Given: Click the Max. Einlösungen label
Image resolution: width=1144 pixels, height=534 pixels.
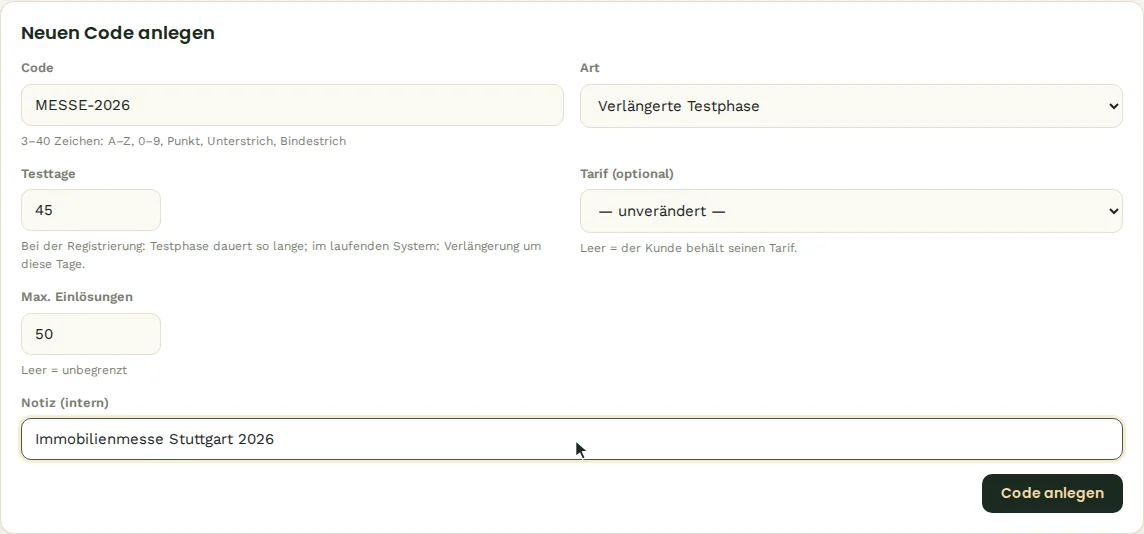Looking at the screenshot, I should tap(77, 297).
